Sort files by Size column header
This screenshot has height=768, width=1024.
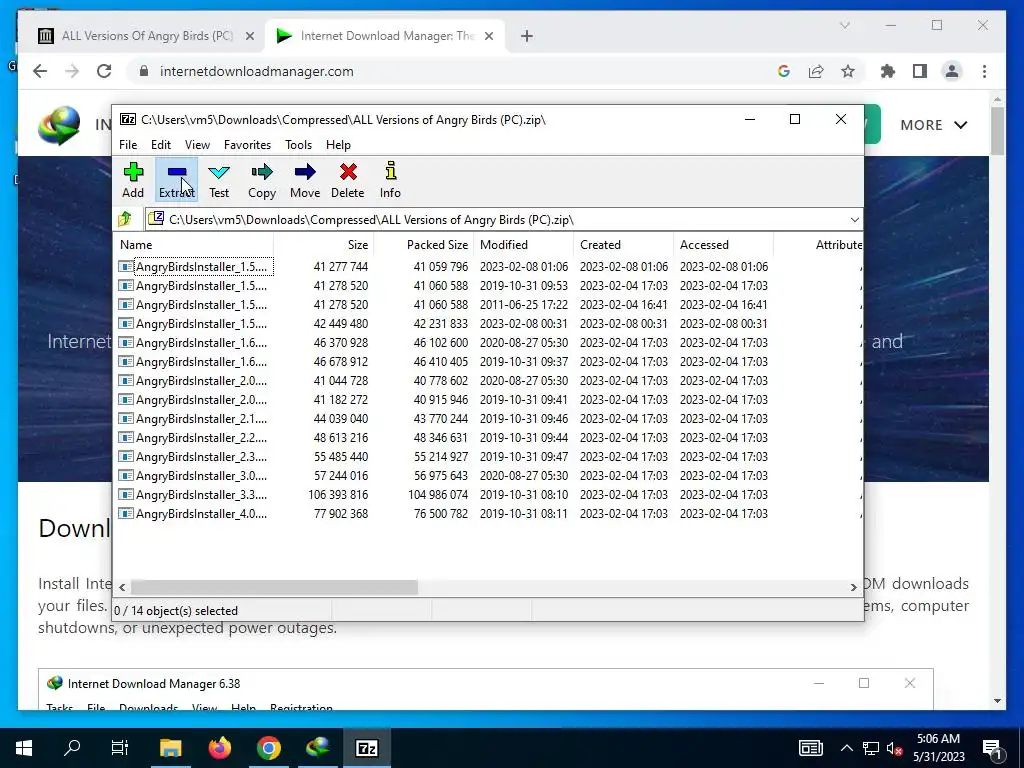click(x=324, y=245)
